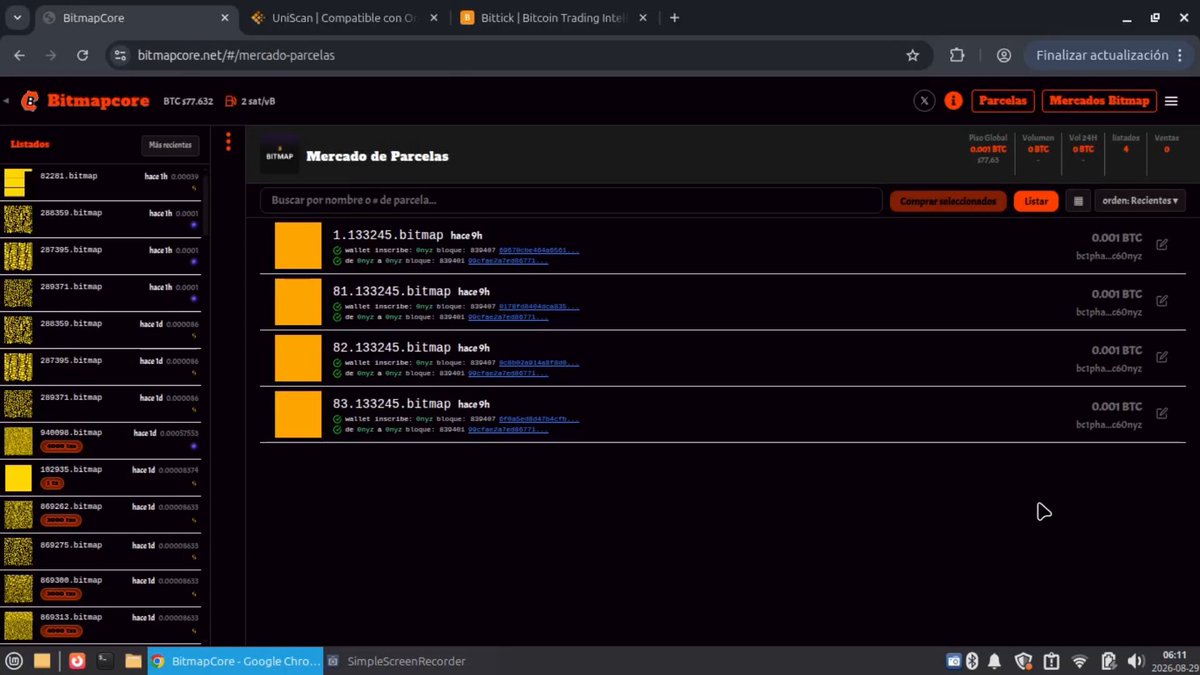Click the edit icon for 83.133245.bitmap

[1162, 412]
